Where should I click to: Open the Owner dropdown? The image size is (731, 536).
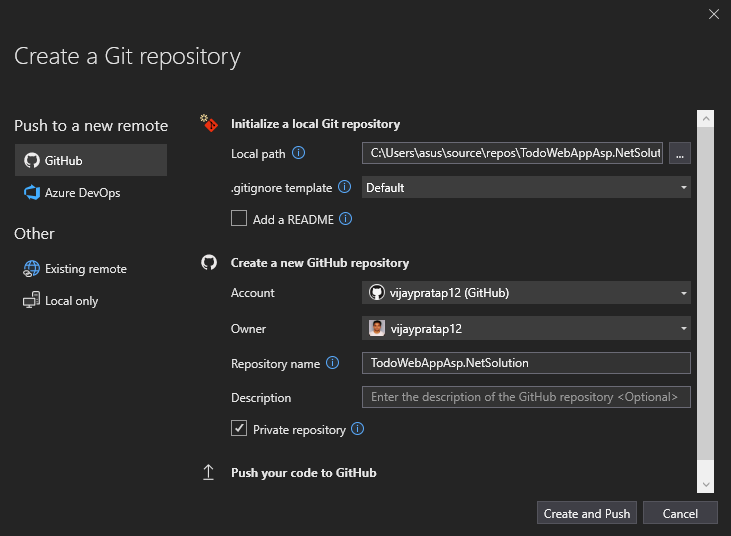pyautogui.click(x=526, y=328)
